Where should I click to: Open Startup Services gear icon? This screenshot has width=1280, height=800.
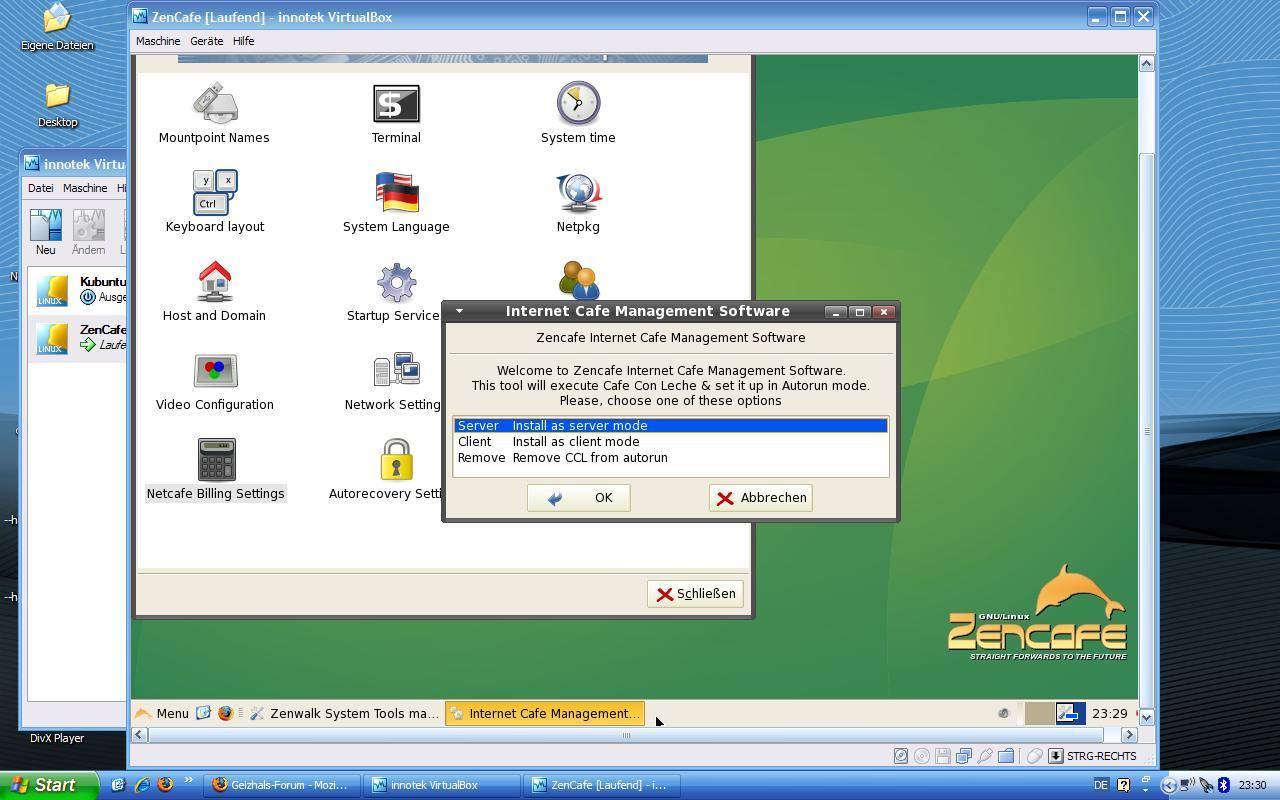click(x=396, y=283)
